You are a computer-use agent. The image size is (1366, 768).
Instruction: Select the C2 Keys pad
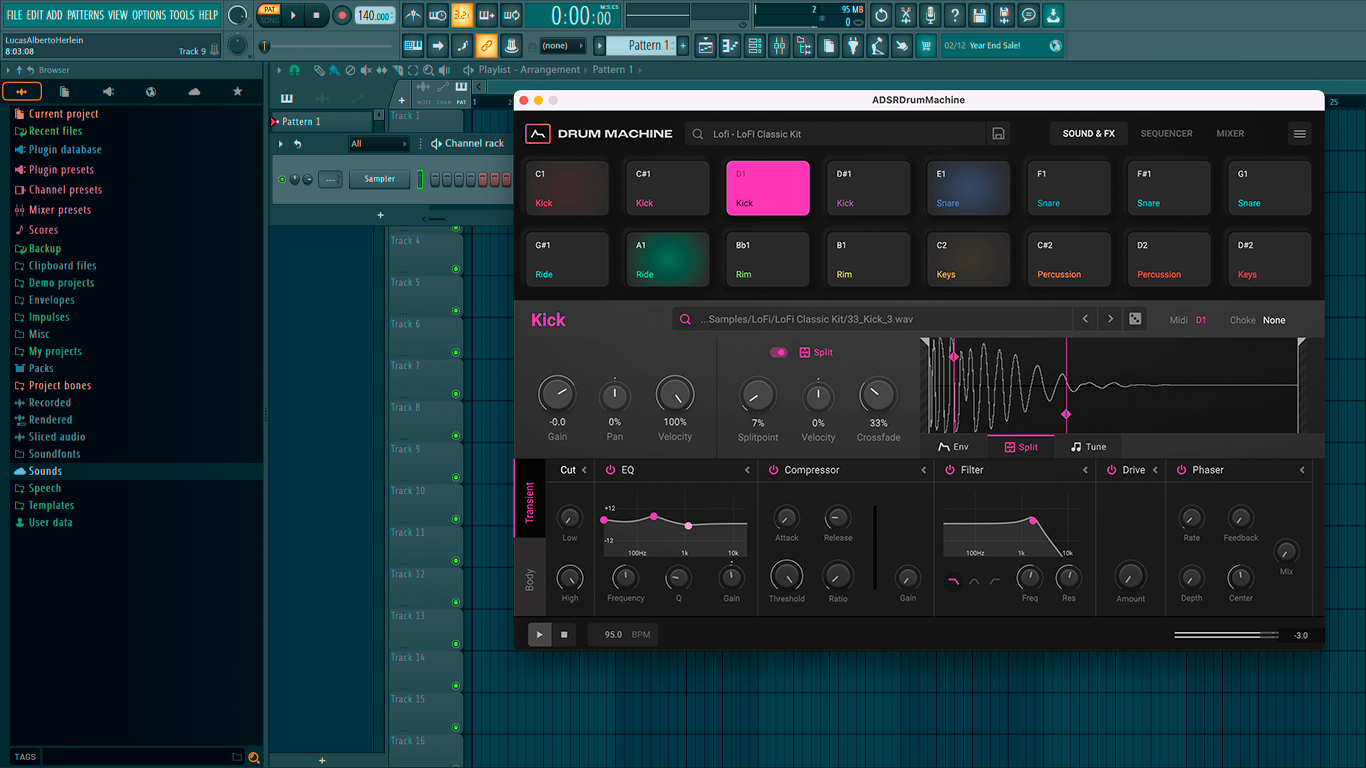(968, 260)
